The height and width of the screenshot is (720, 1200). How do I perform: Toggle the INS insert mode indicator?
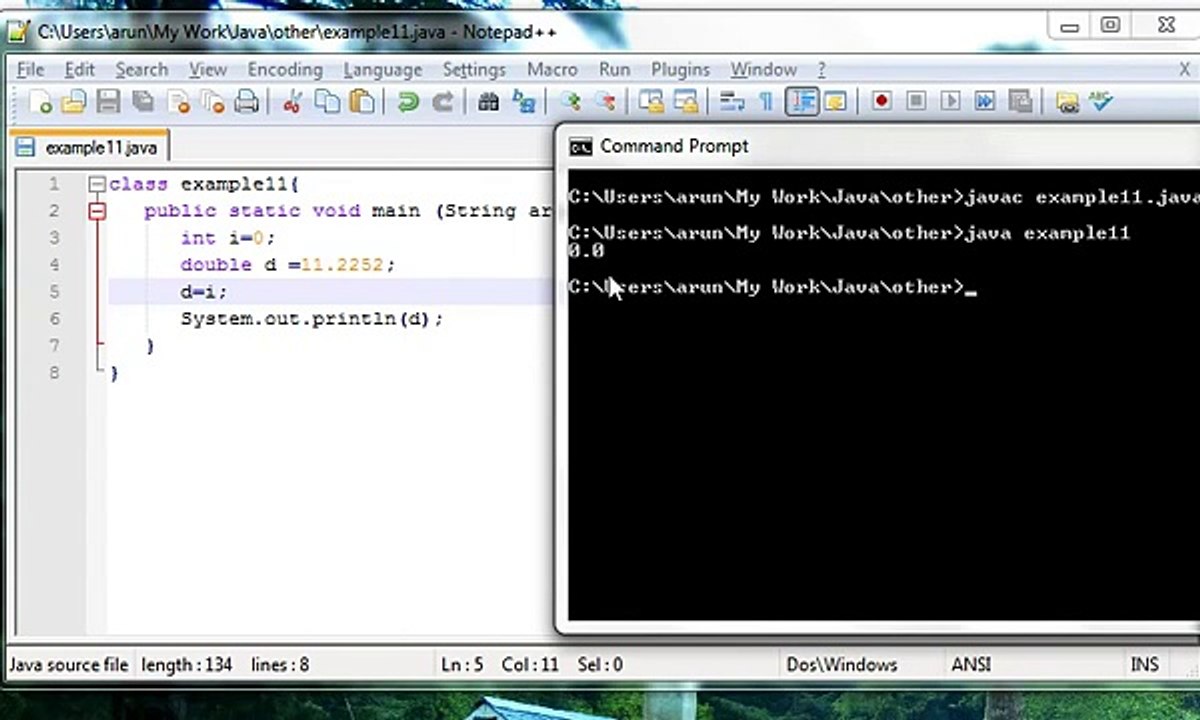click(x=1144, y=664)
